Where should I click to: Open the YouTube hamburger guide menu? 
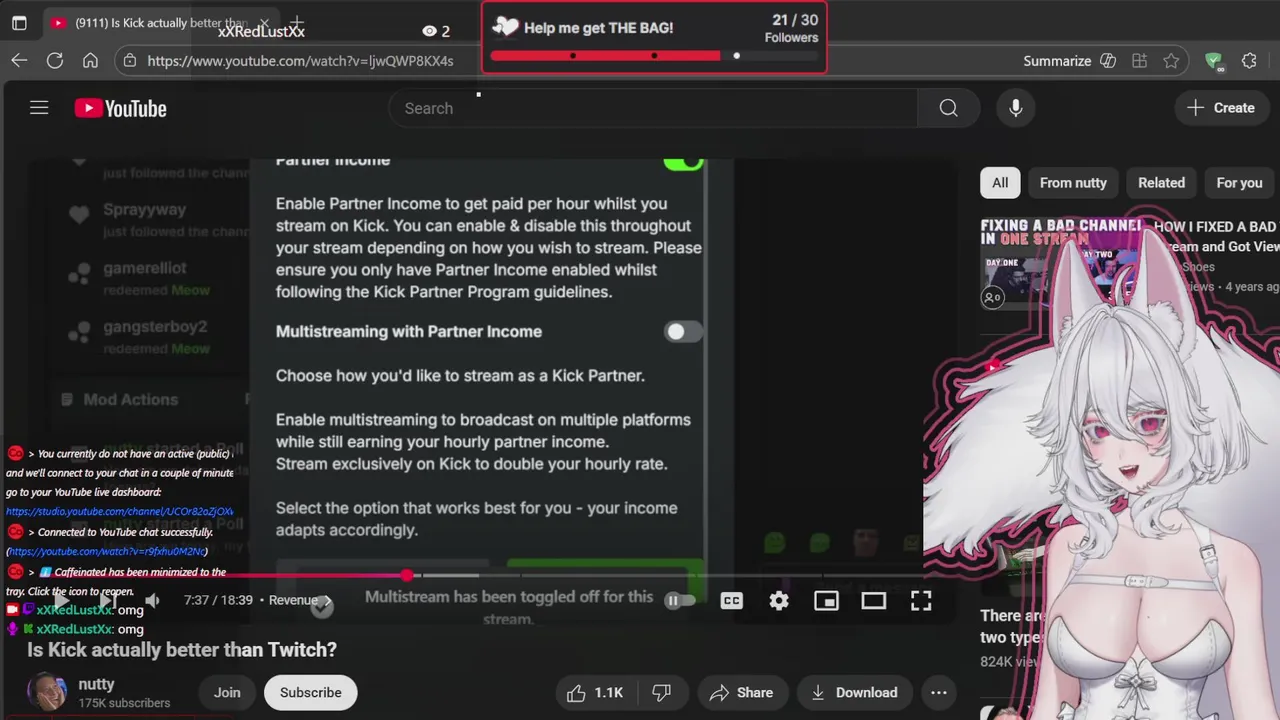point(39,108)
